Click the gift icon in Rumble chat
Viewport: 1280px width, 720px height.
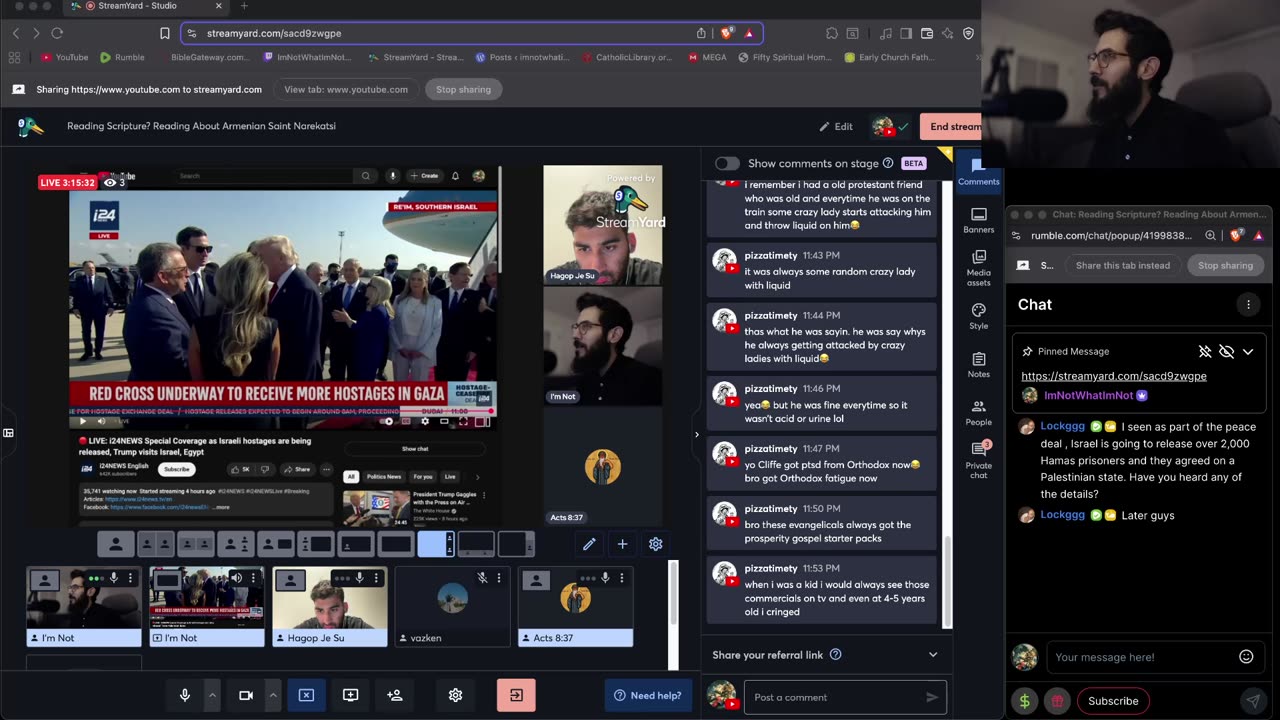coord(1057,701)
